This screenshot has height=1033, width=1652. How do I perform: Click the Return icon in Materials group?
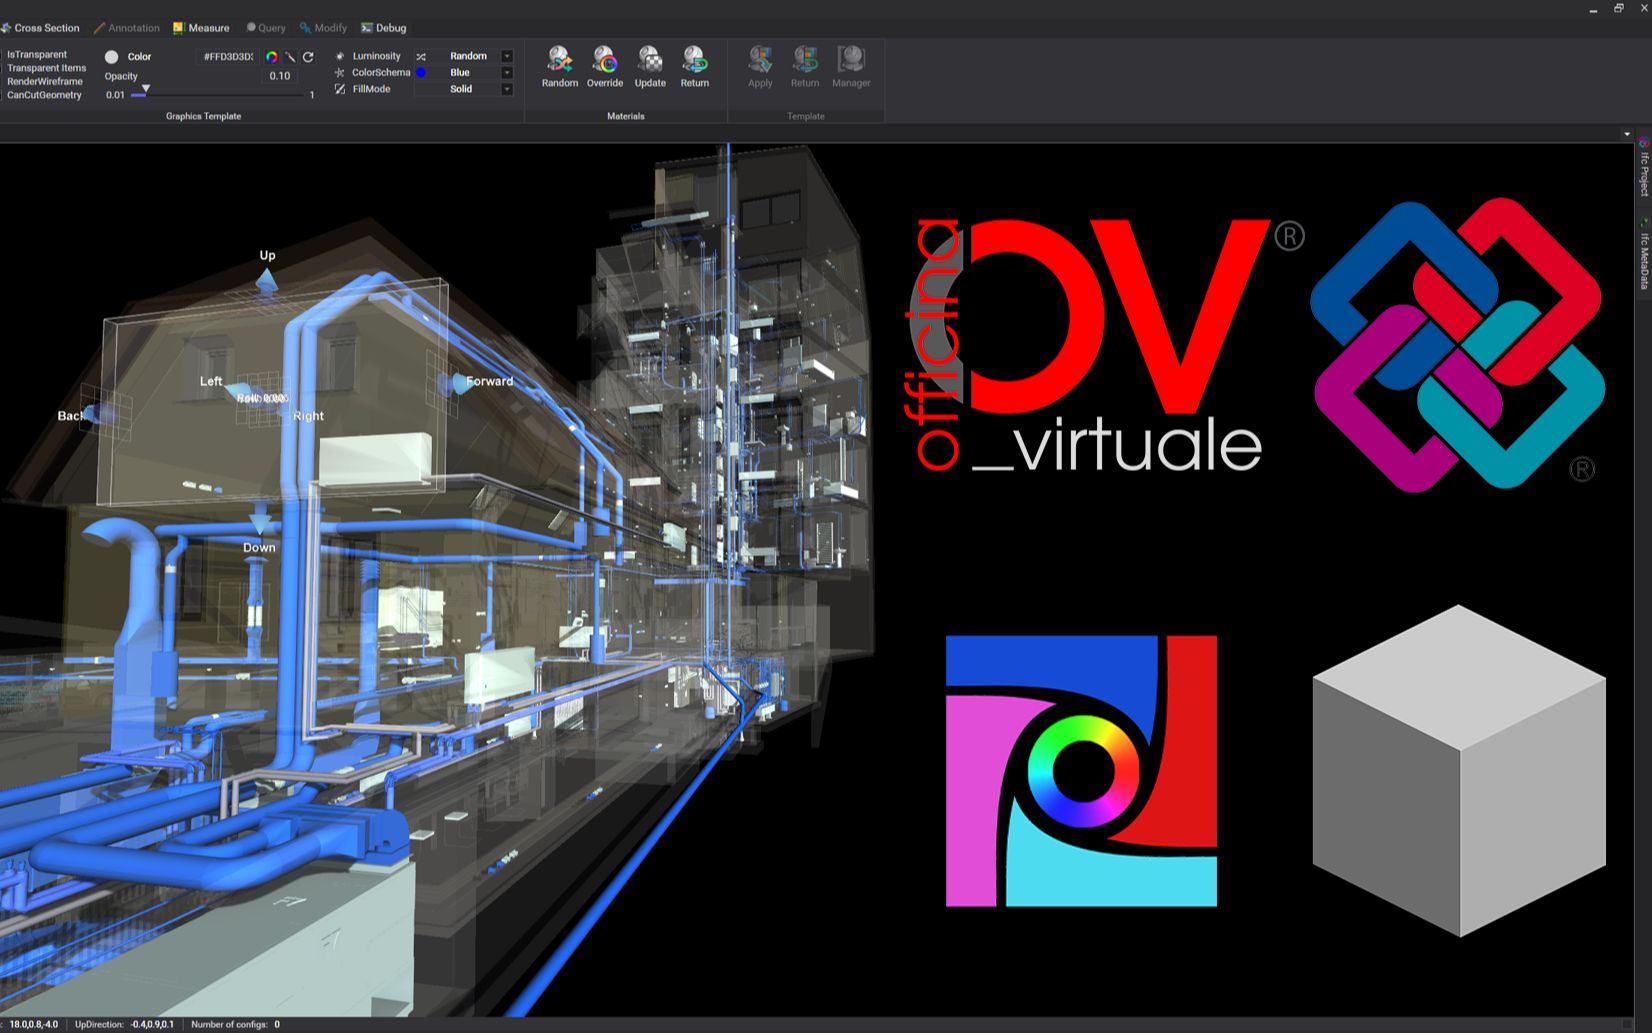click(695, 60)
